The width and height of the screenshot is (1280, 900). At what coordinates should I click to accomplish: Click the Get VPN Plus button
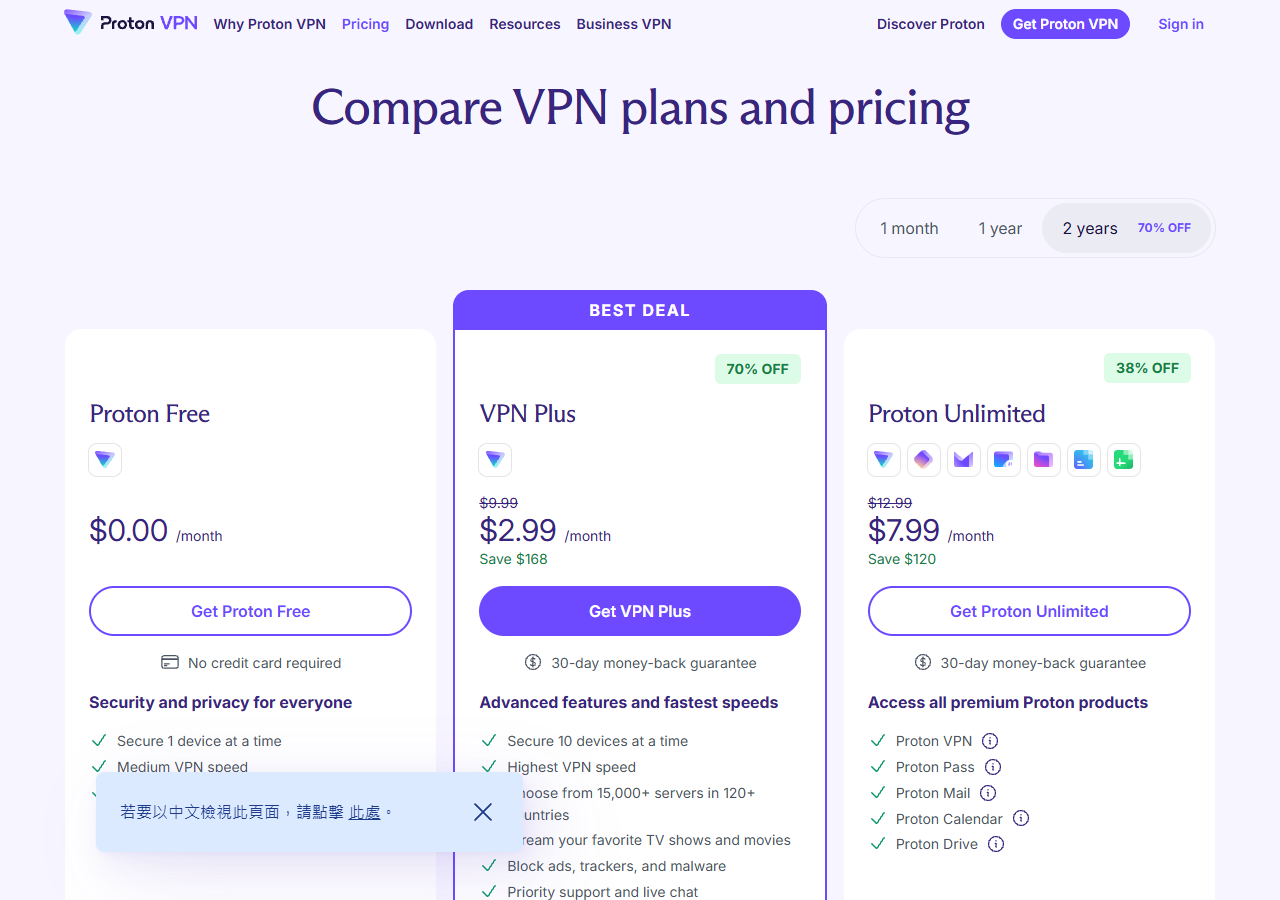[x=639, y=611]
